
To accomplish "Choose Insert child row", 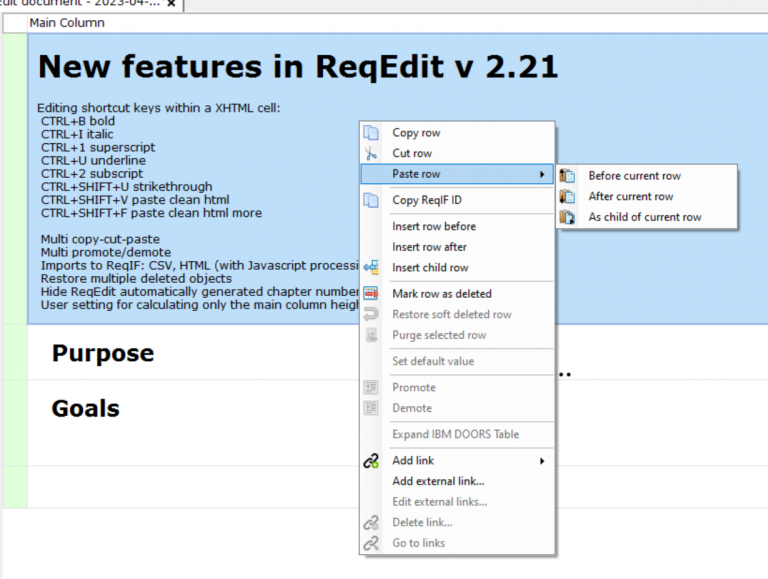I will (x=457, y=267).
